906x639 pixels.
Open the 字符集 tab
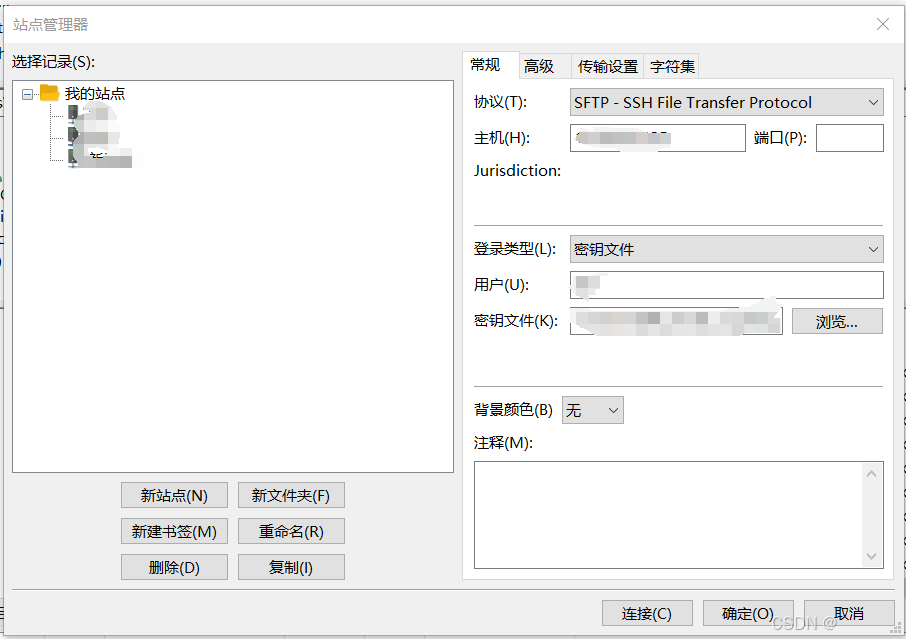tap(672, 66)
